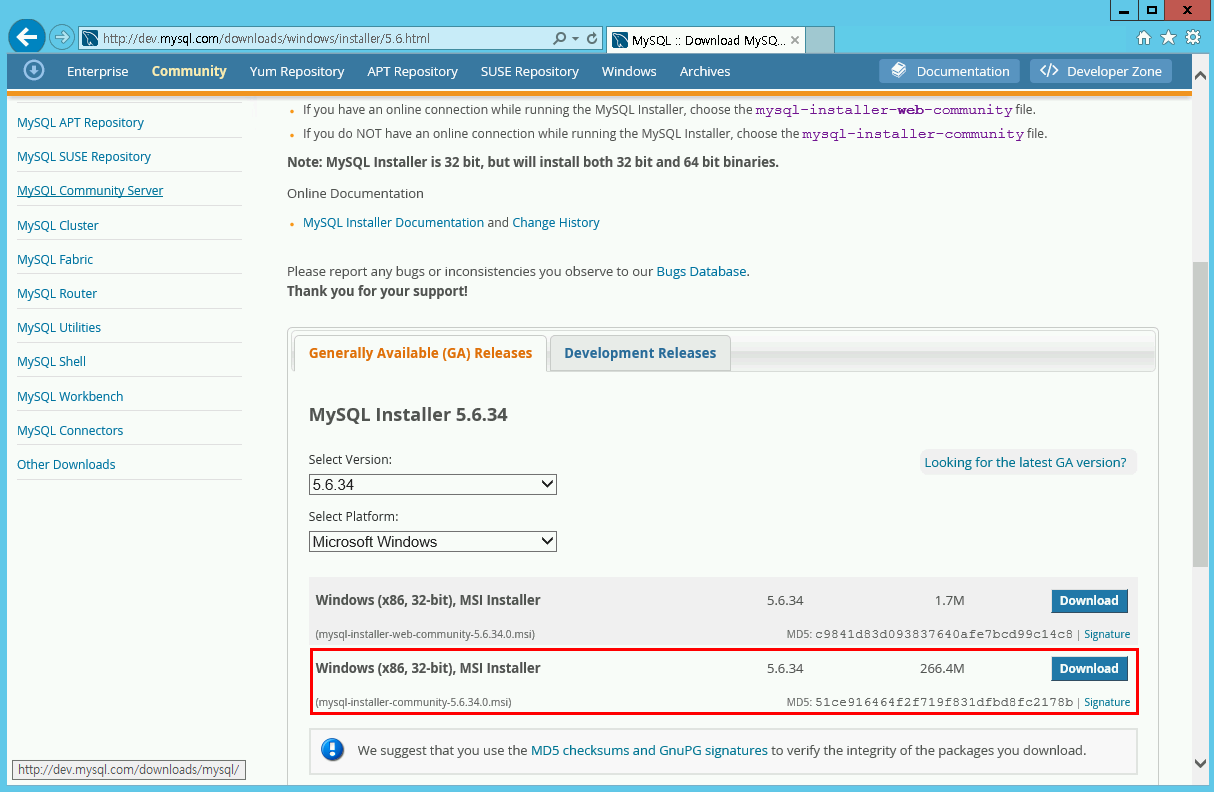Click the 266.4M file size value
Screen dimensions: 1214x792
[x=942, y=669]
